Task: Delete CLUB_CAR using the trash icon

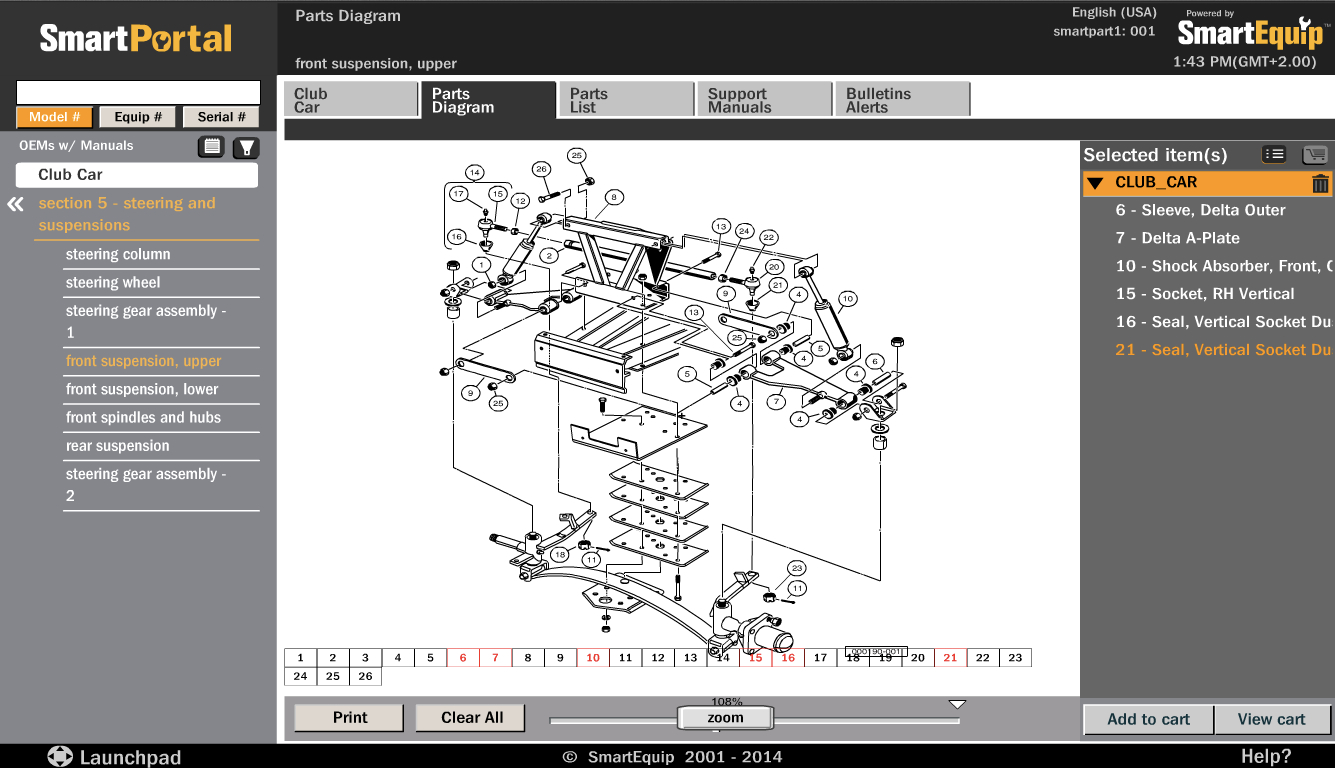Action: 1320,184
